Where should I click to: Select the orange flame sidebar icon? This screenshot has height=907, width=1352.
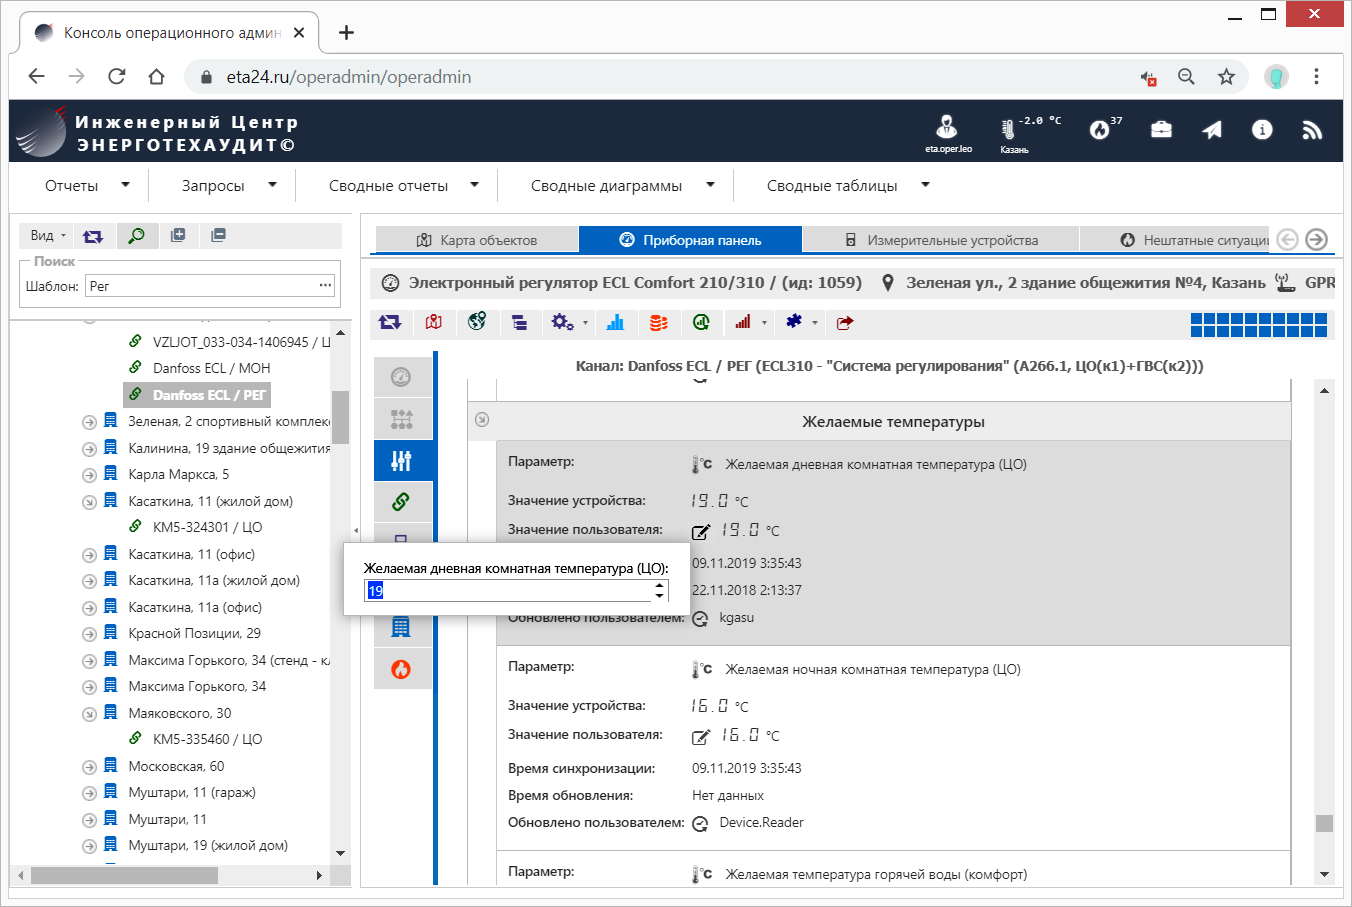pyautogui.click(x=401, y=669)
